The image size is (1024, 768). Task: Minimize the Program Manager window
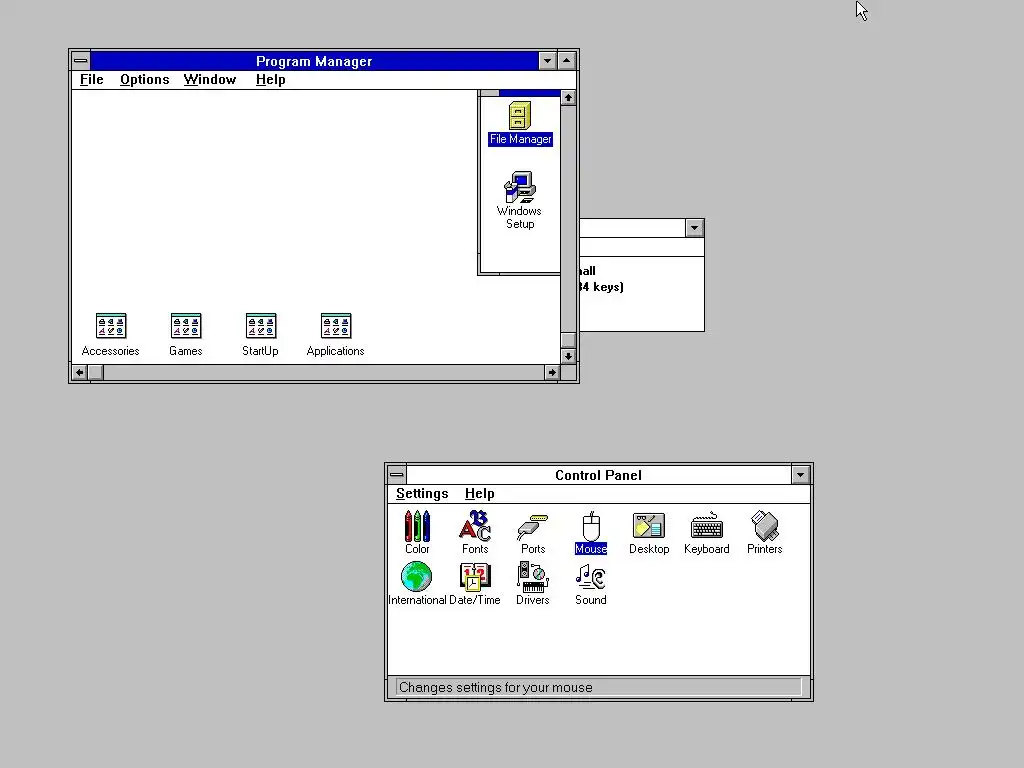pyautogui.click(x=547, y=61)
